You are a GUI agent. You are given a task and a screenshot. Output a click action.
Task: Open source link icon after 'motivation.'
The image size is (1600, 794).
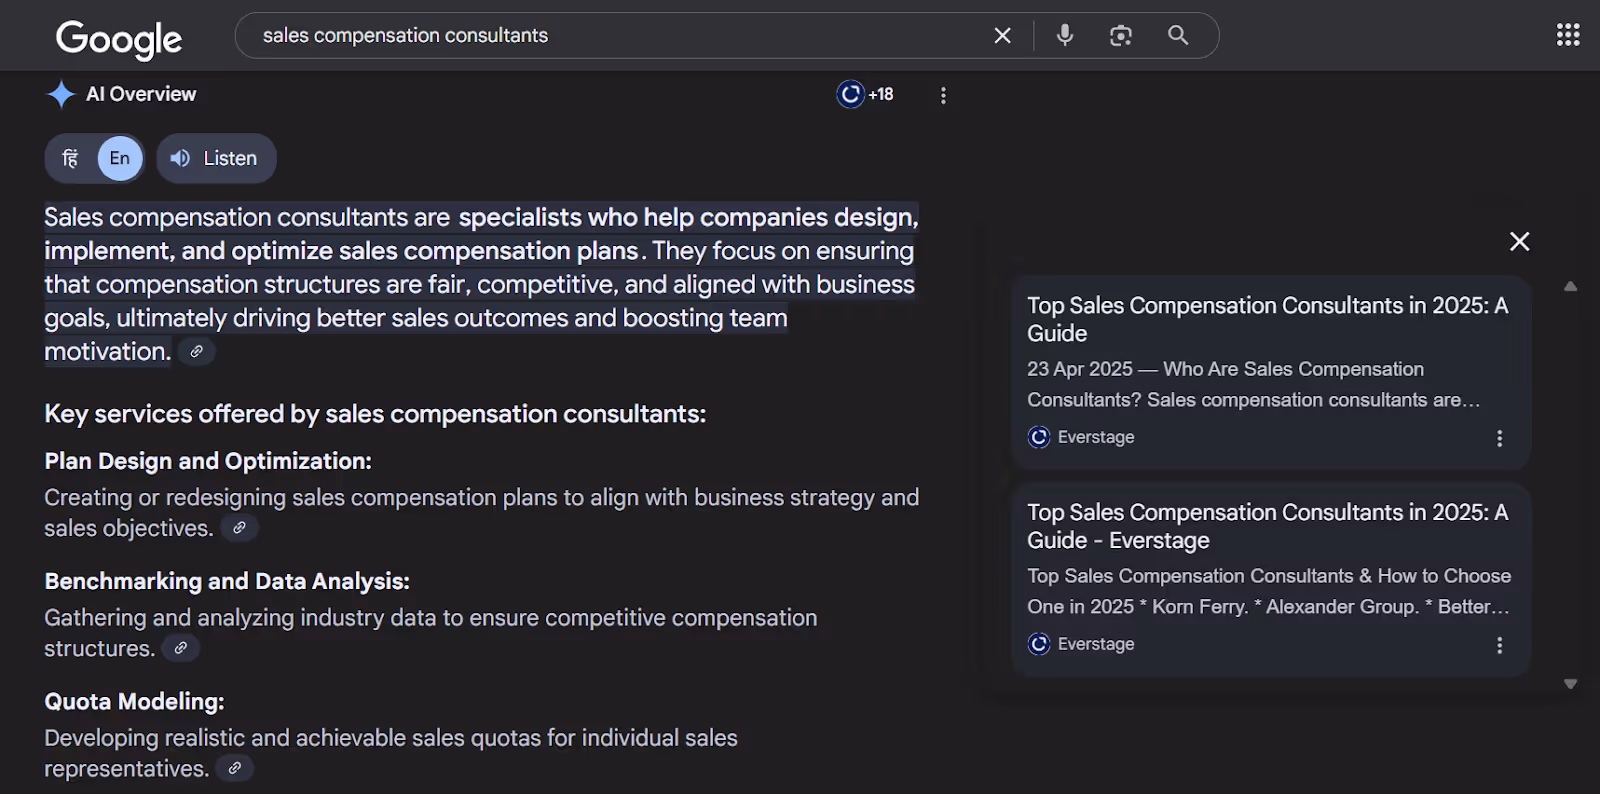197,352
